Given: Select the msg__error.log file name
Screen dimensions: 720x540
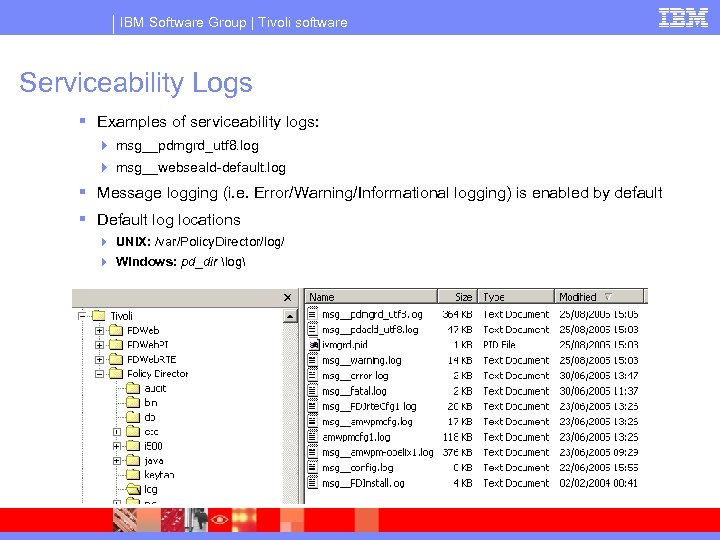Looking at the screenshot, I should coord(355,376).
